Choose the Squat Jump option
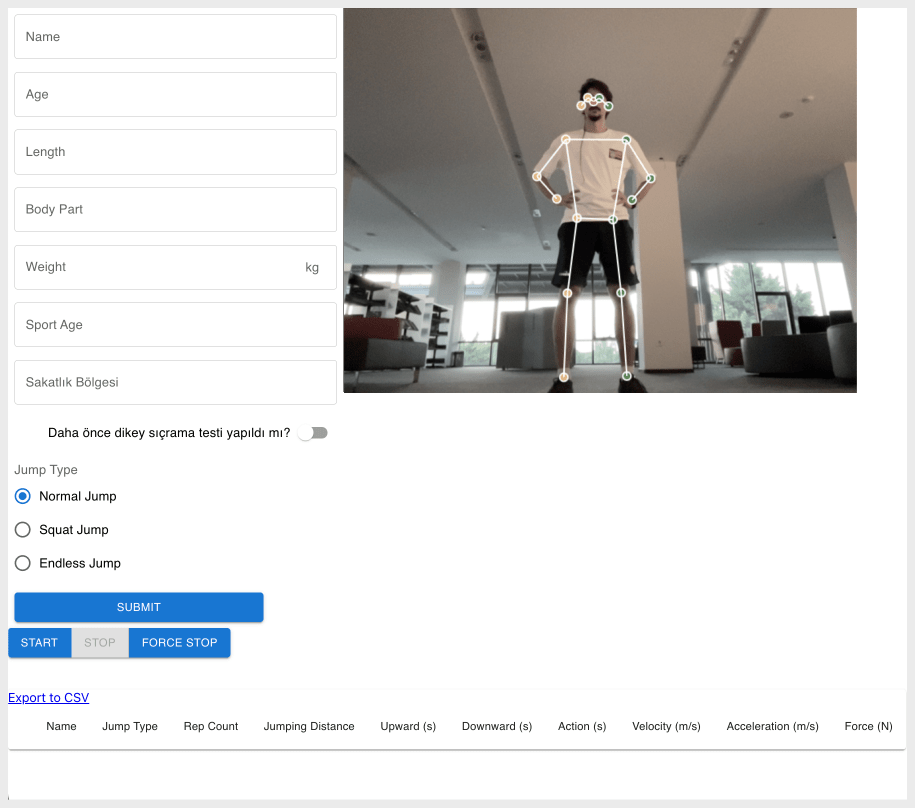The width and height of the screenshot is (915, 808). coord(23,530)
